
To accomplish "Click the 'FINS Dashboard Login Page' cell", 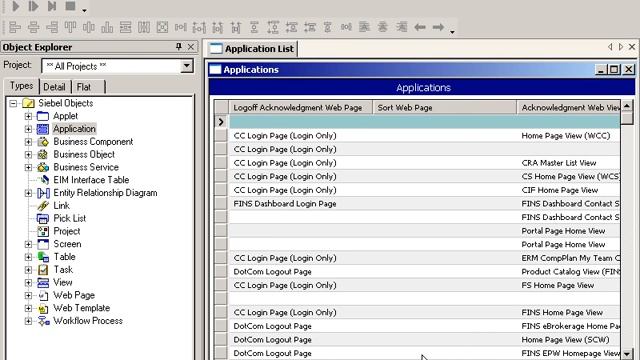I will click(300, 204).
